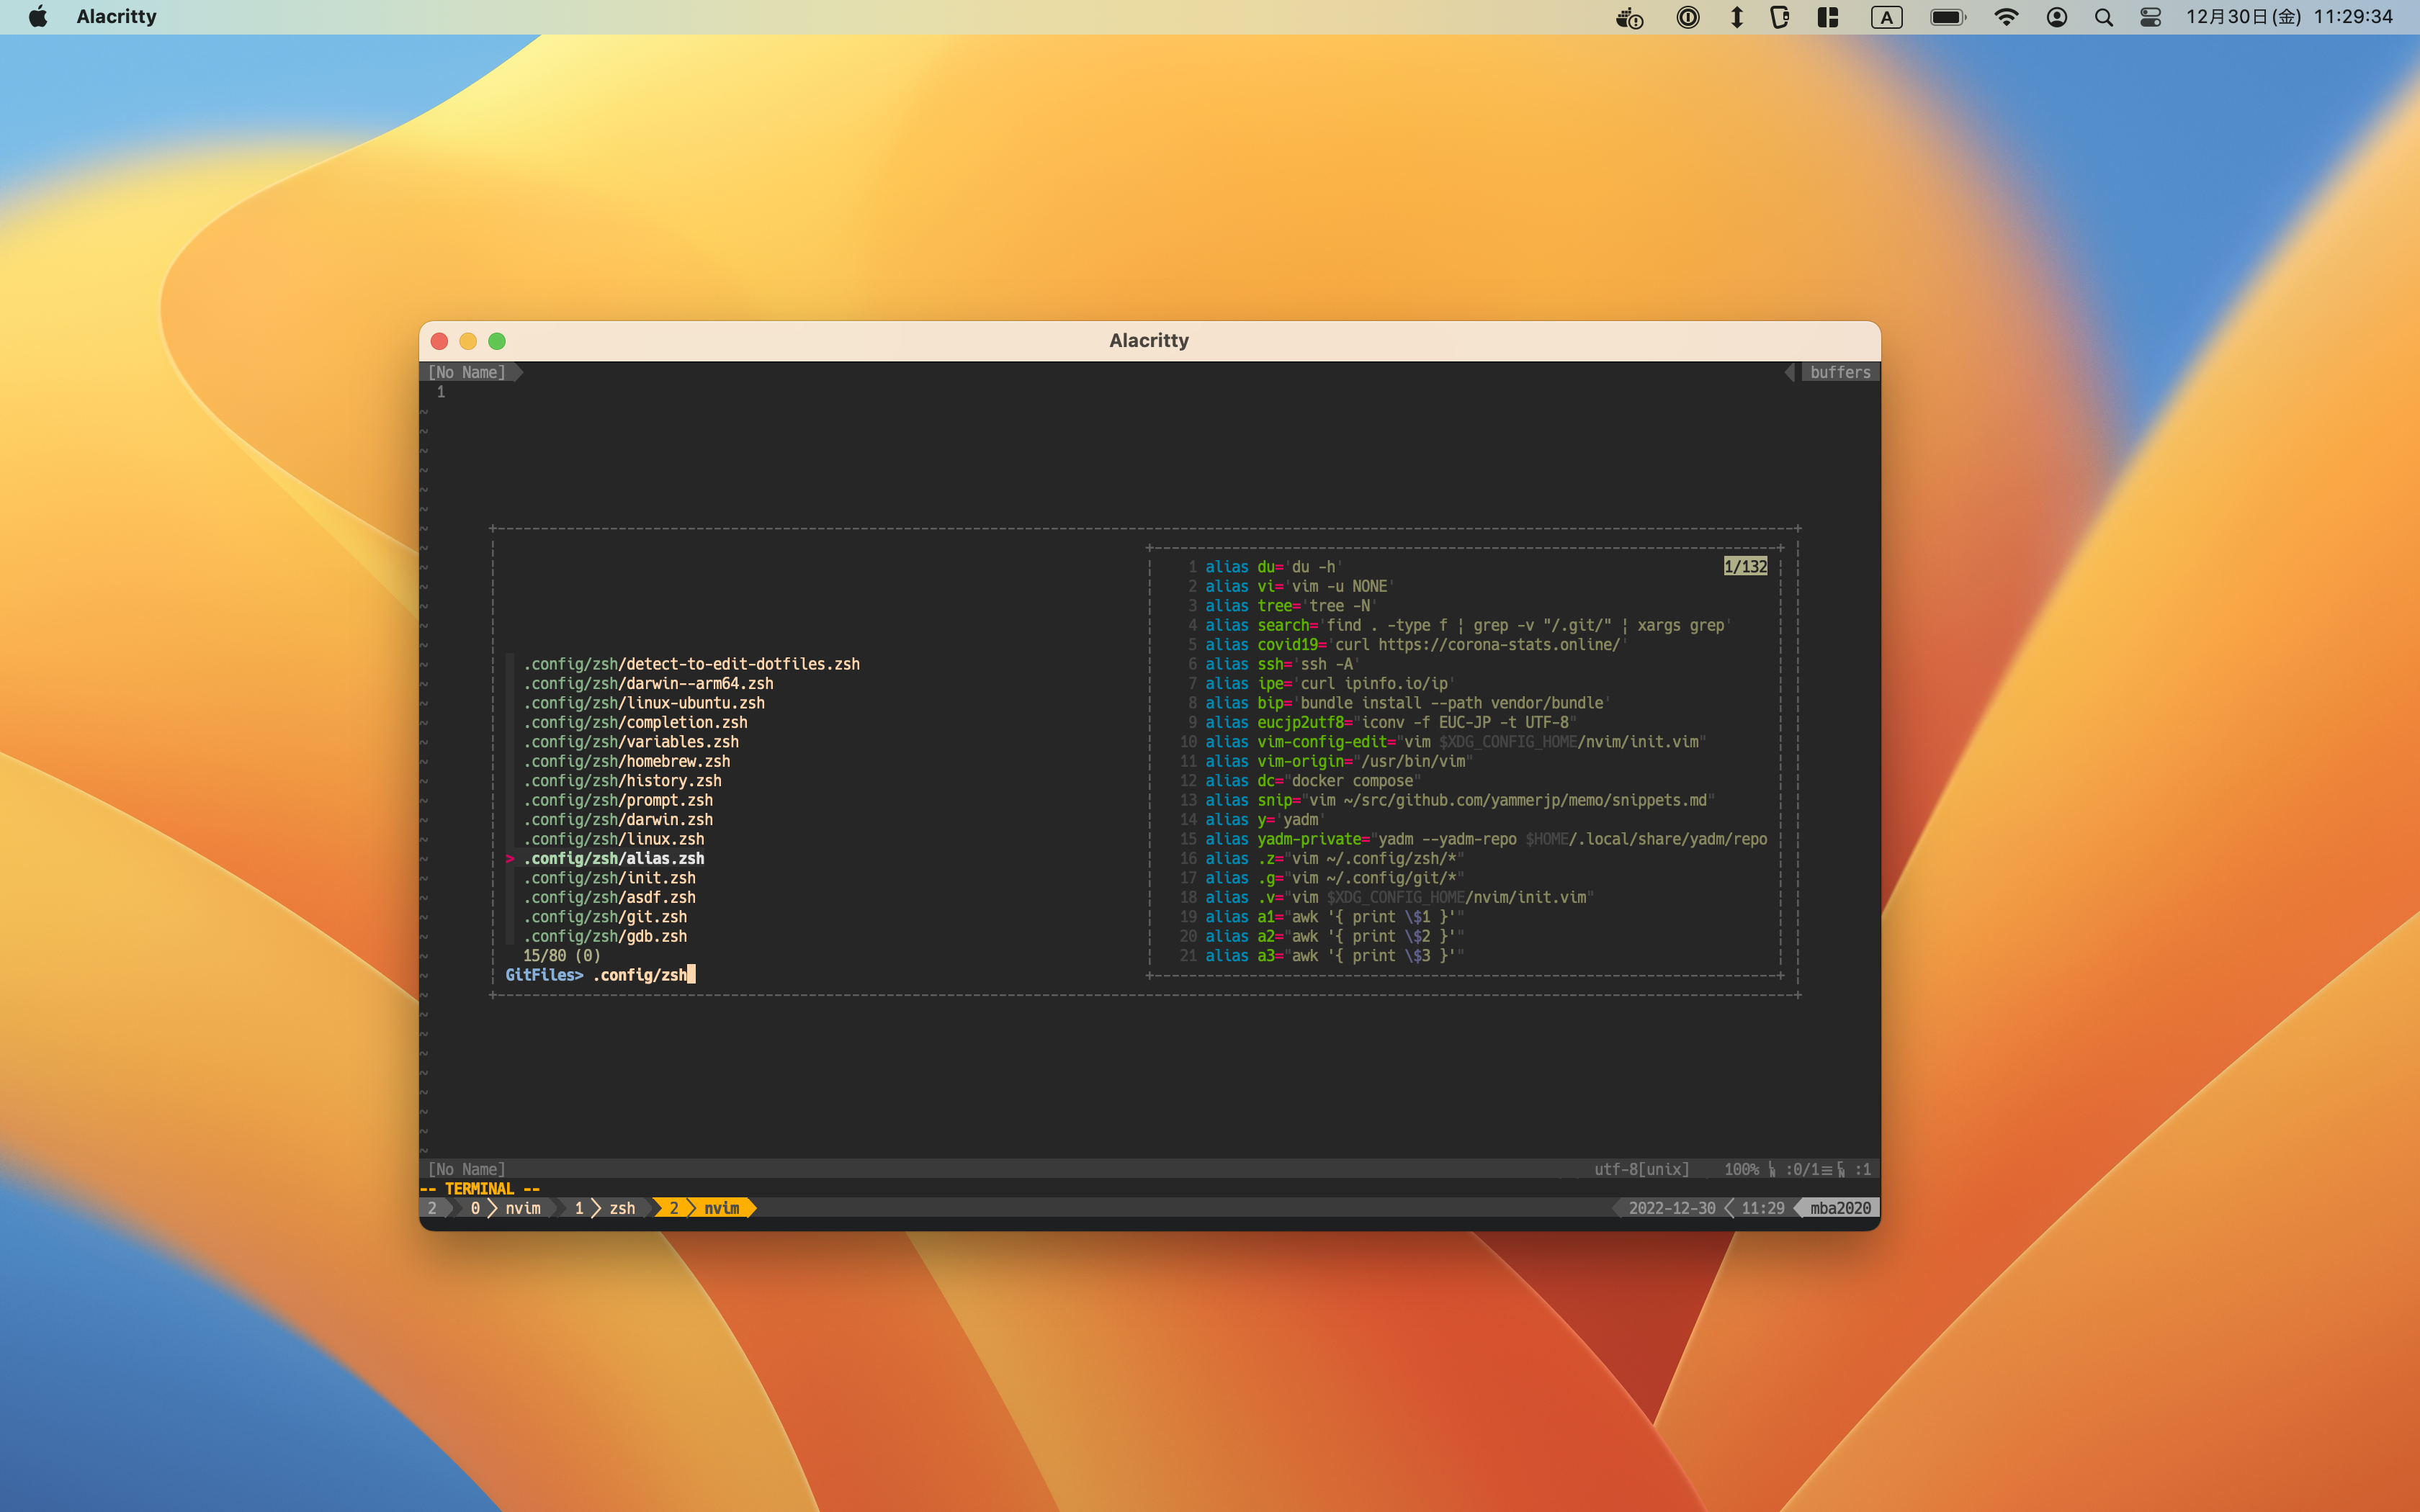The width and height of the screenshot is (2420, 1512).
Task: Check battery status icon
Action: pyautogui.click(x=1947, y=17)
